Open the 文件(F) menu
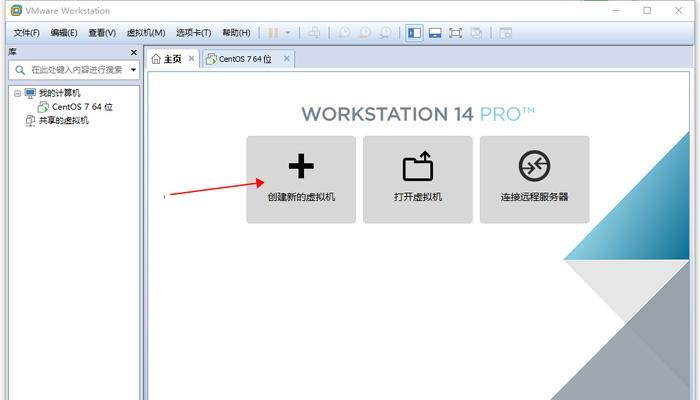 (26, 33)
